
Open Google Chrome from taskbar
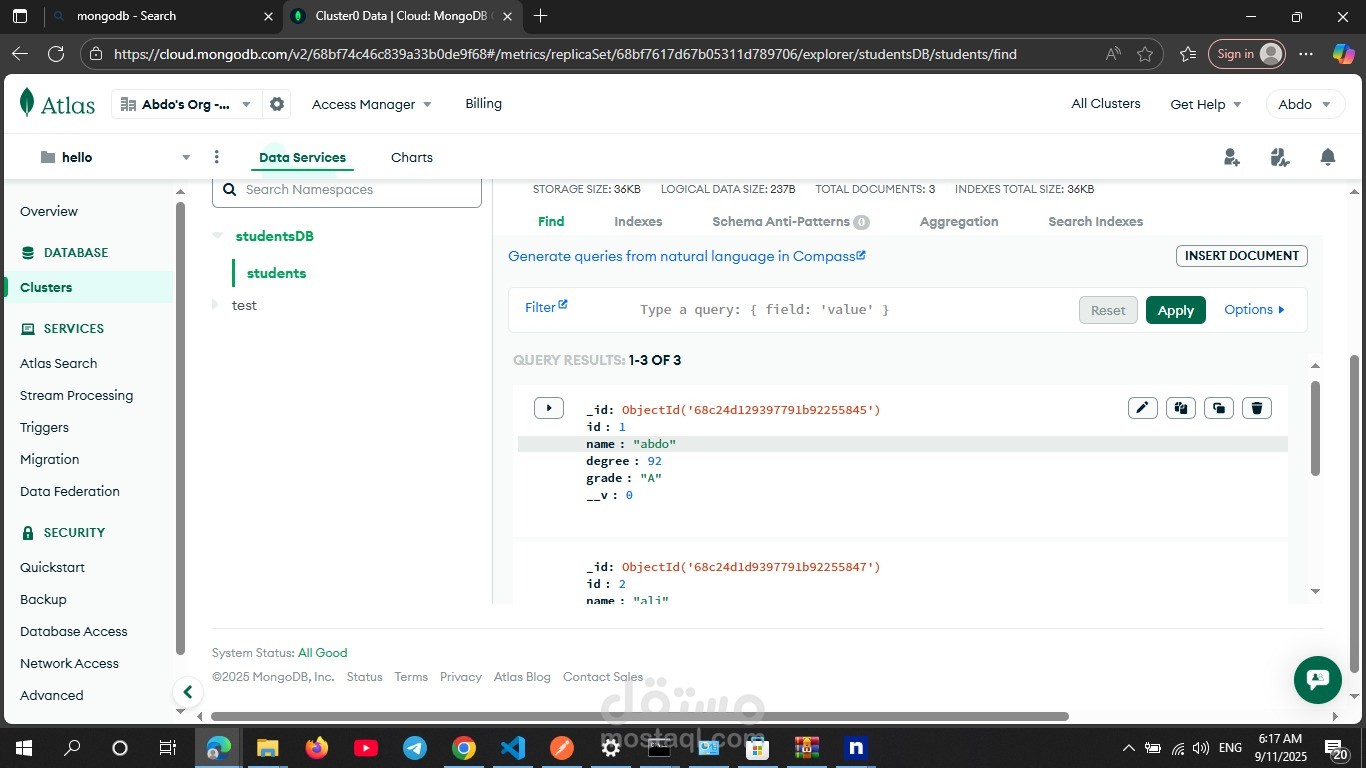point(463,748)
